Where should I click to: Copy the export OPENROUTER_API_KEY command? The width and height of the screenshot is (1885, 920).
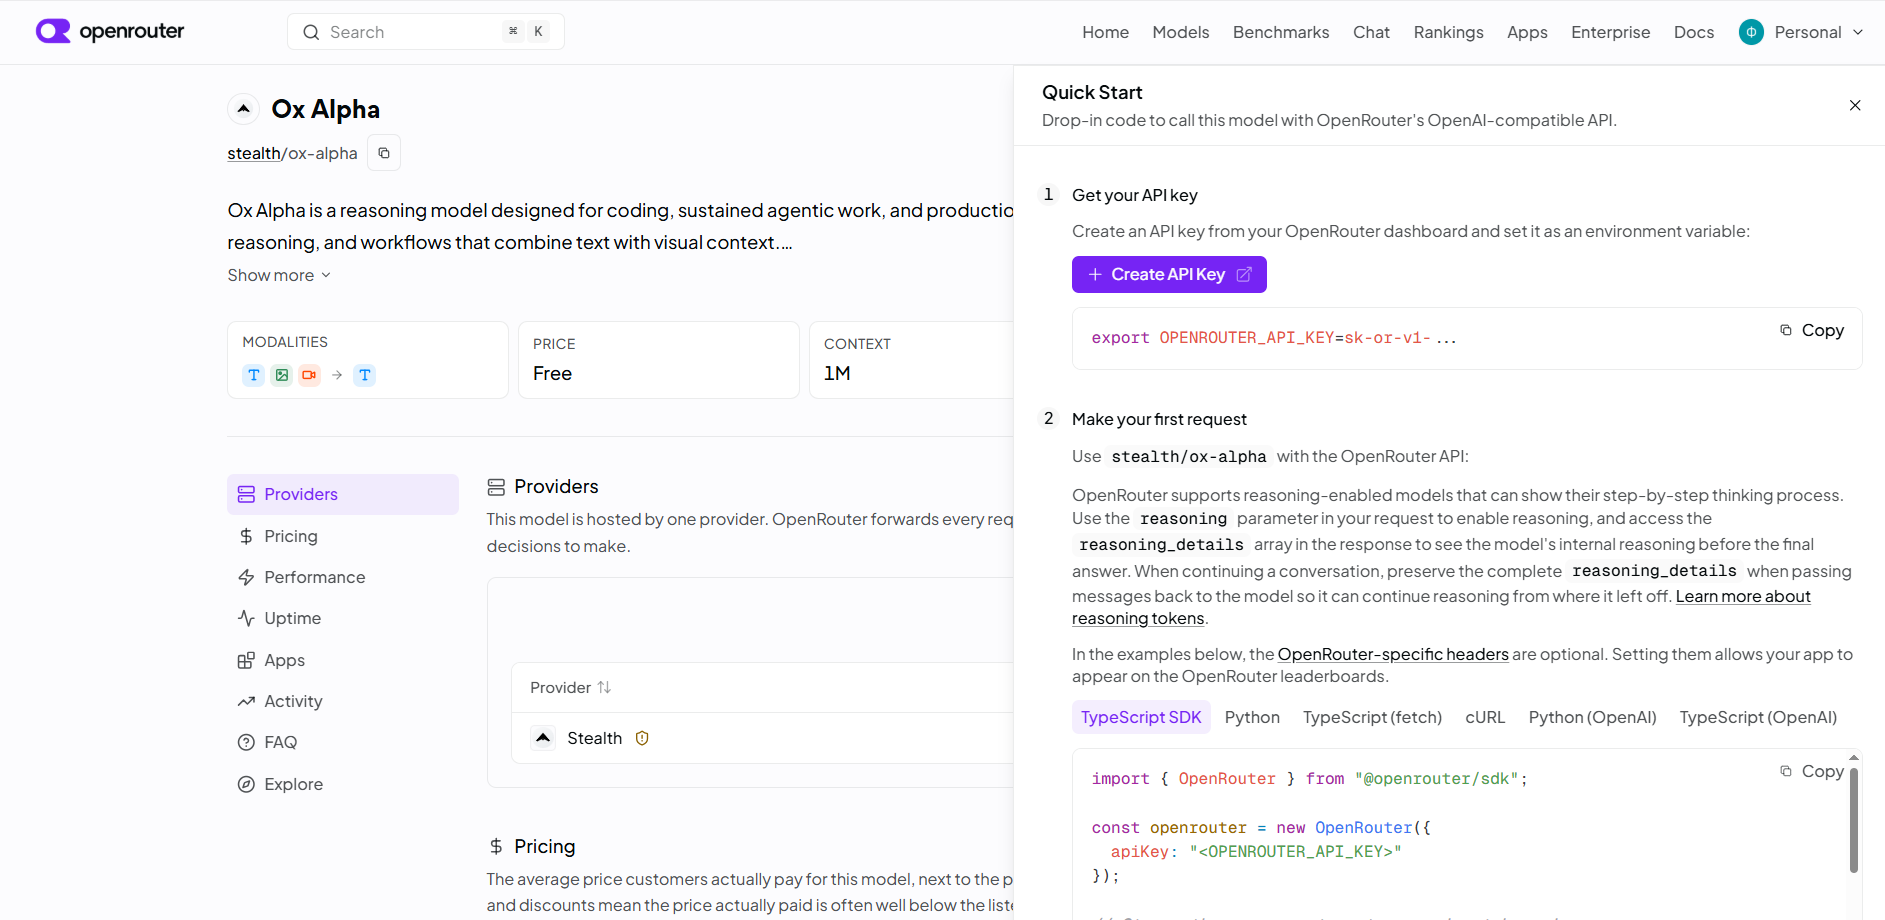coord(1812,330)
